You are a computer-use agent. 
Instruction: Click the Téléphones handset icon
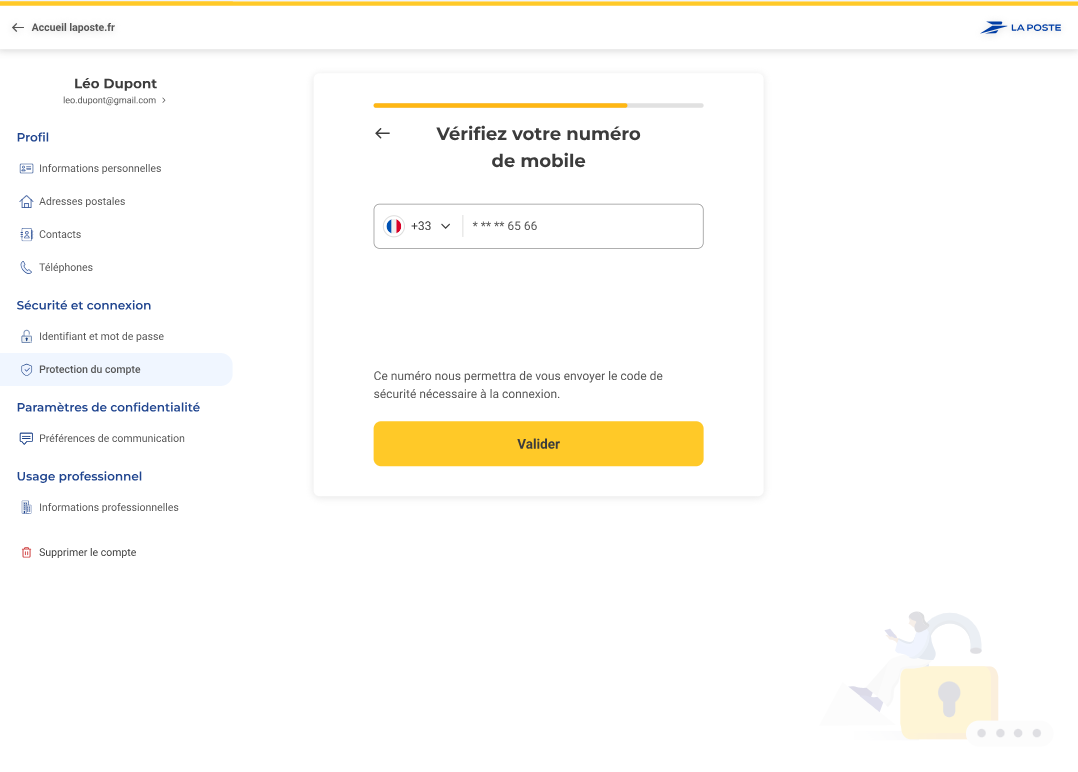27,268
